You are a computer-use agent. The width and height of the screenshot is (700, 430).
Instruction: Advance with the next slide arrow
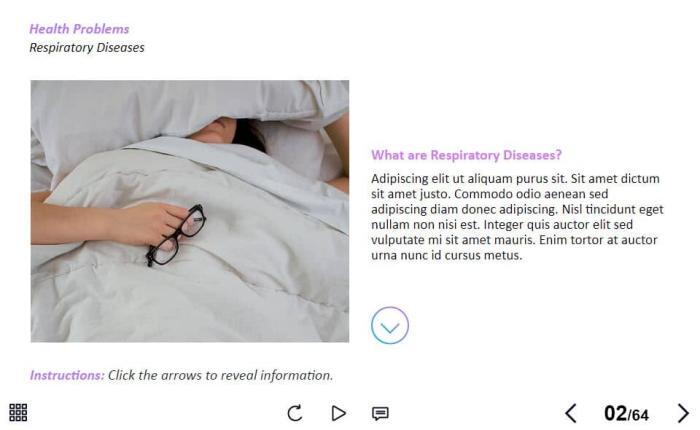pos(683,413)
